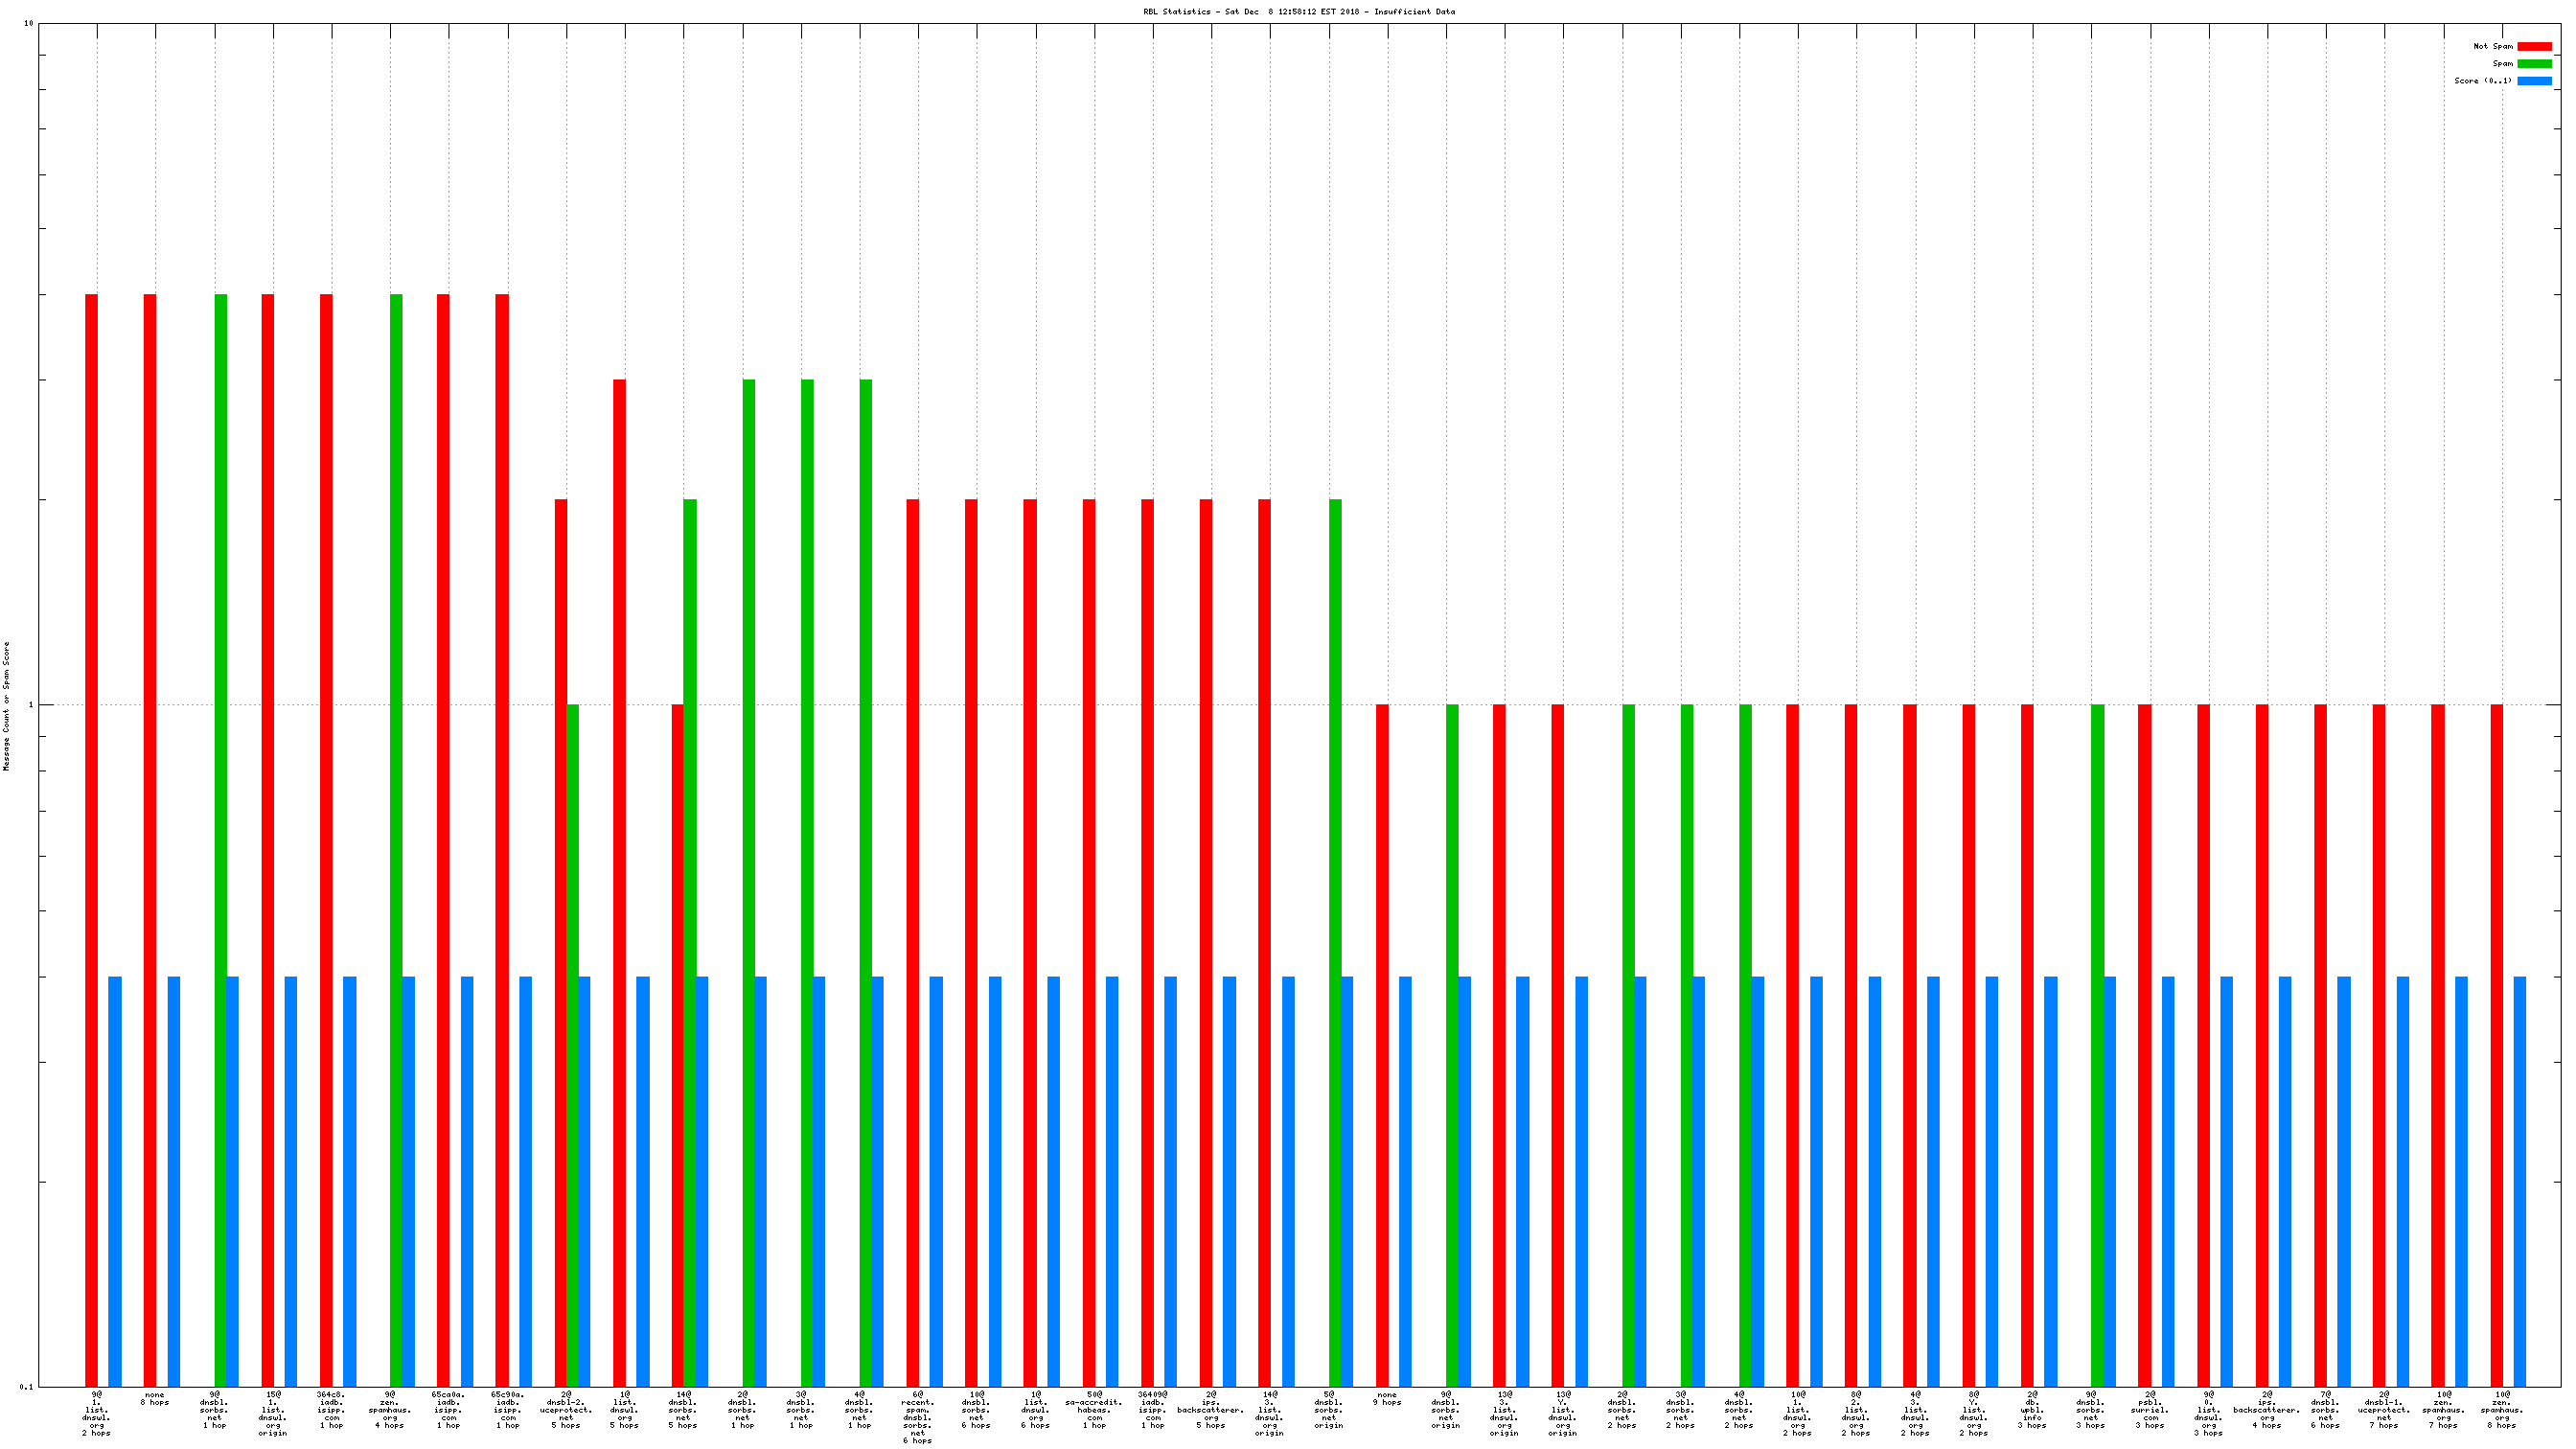This screenshot has height=1449, width=2576.
Task: Select the '15@ 1.list.dnswl.org origin' label
Action: (x=272, y=1414)
